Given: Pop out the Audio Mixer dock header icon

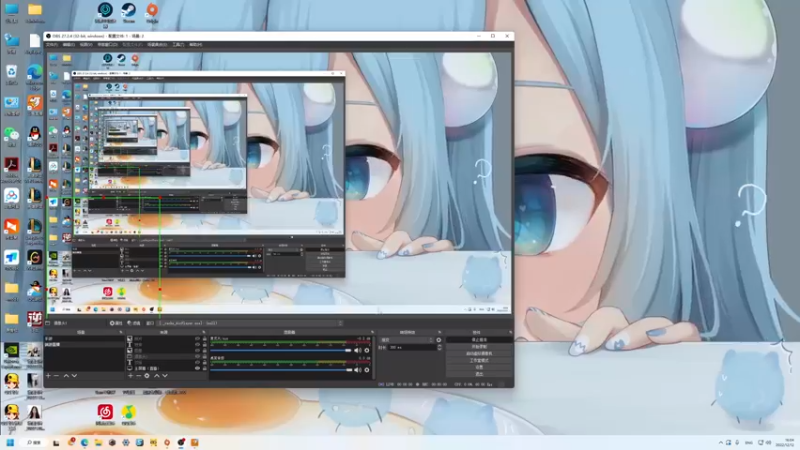Looking at the screenshot, I should point(372,332).
